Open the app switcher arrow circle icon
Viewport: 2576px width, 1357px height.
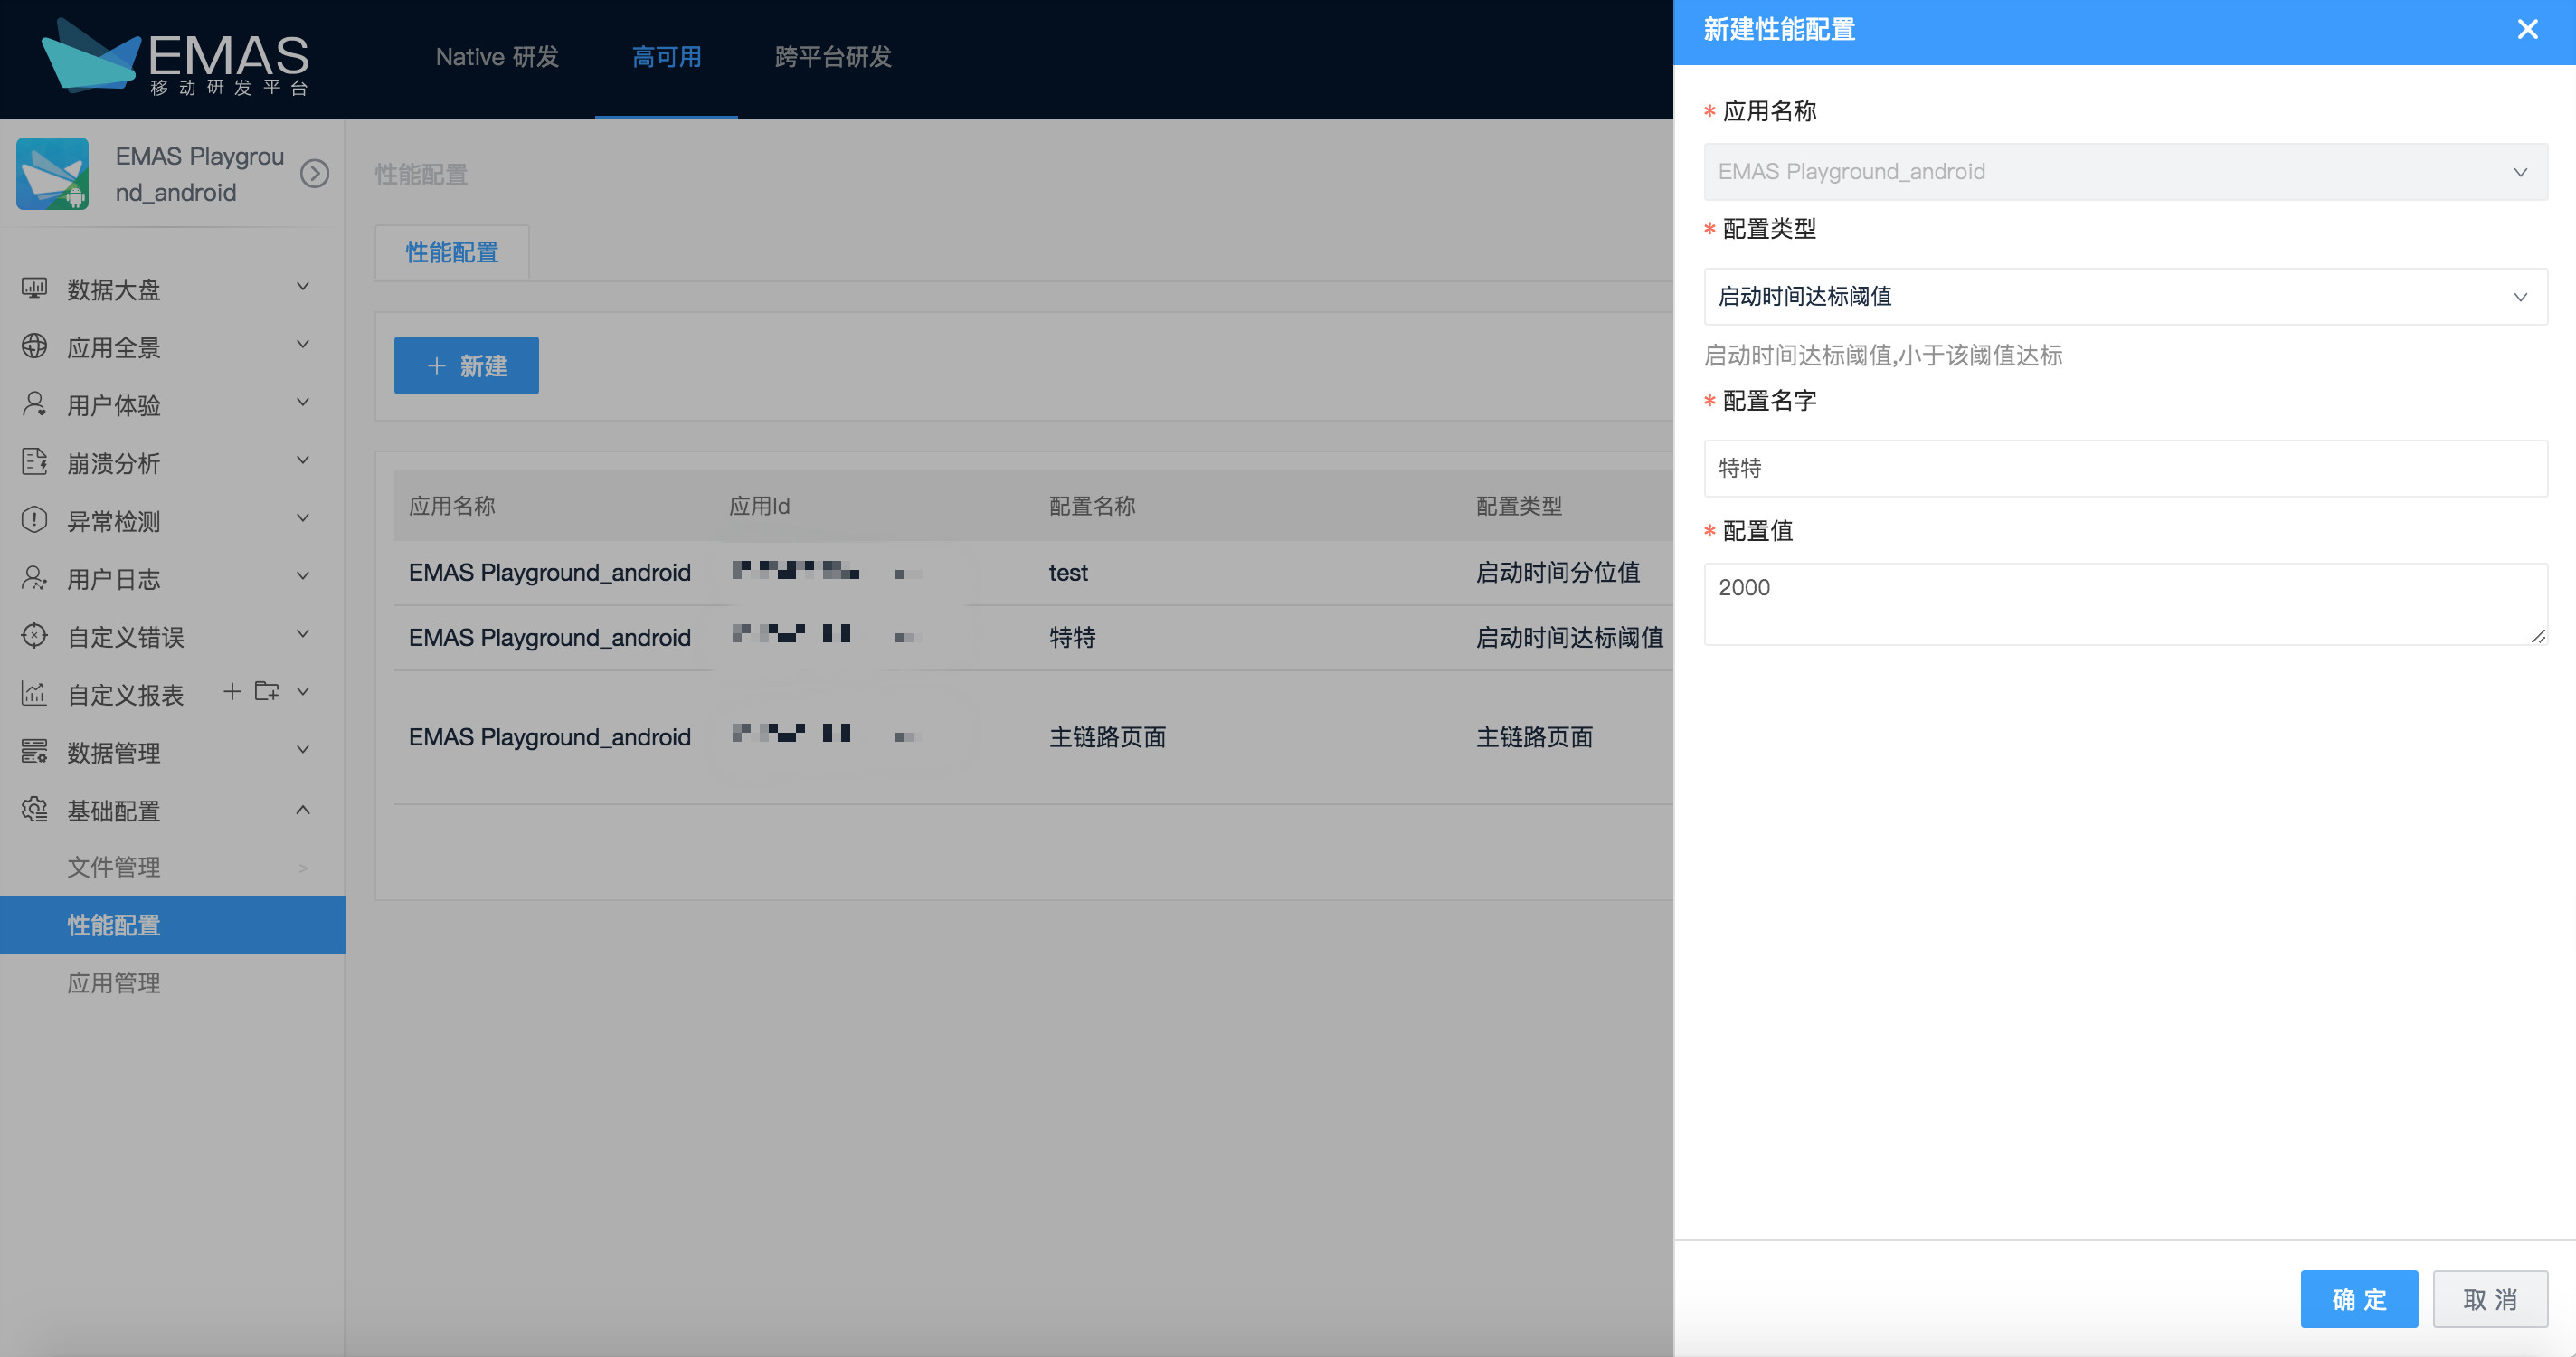(x=315, y=174)
